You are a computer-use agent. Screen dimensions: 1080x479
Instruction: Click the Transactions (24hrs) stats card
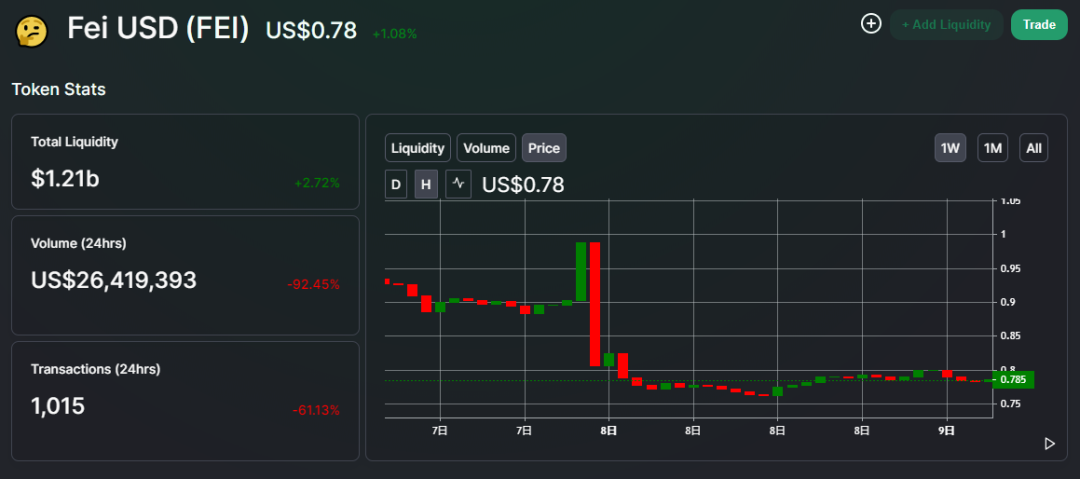point(185,401)
